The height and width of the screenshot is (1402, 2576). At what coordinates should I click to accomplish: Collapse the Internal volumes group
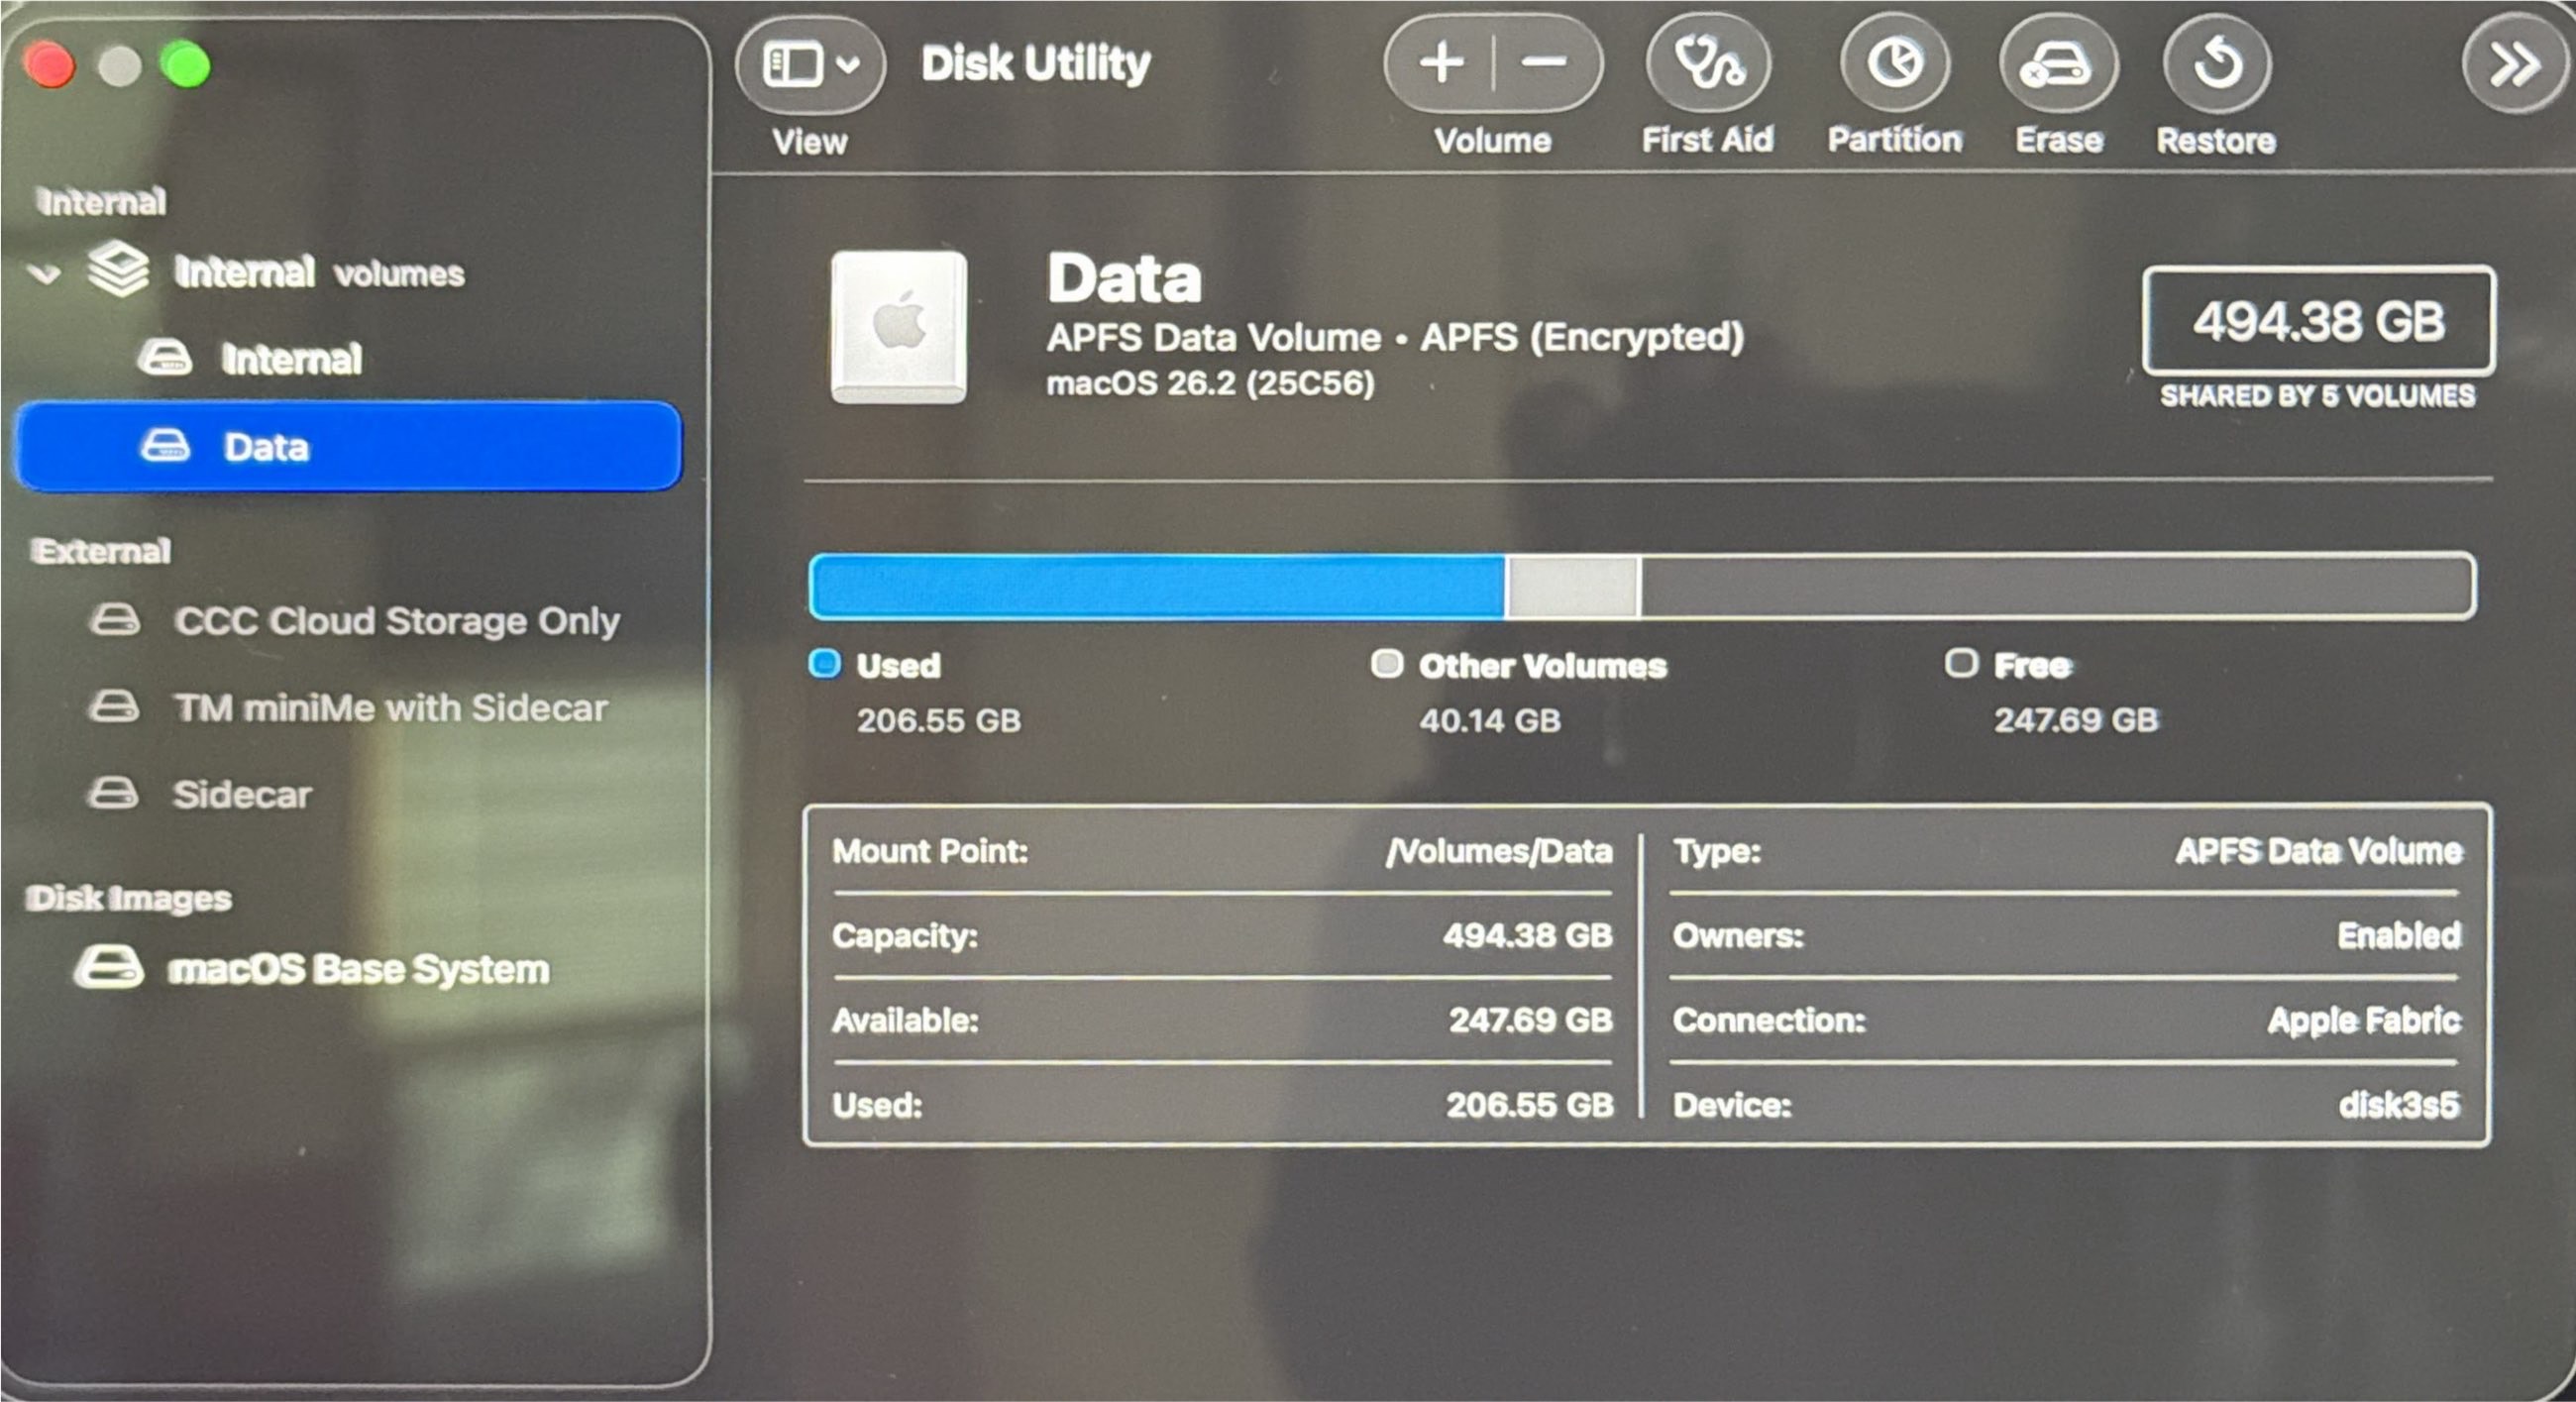tap(44, 273)
